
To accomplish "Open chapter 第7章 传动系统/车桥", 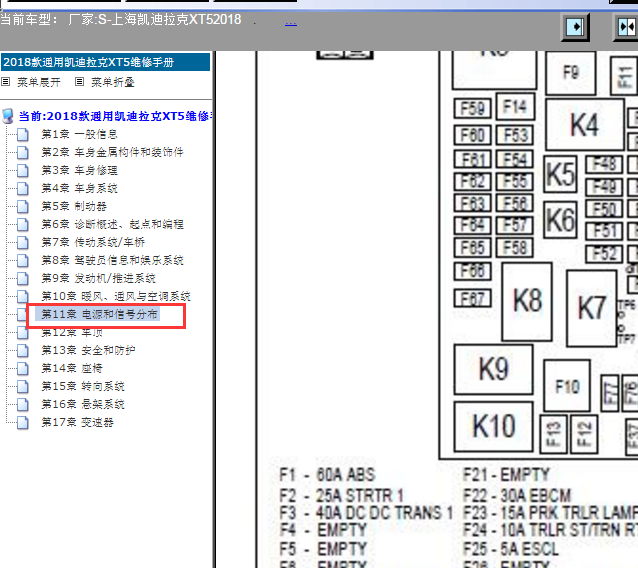I will [x=93, y=242].
